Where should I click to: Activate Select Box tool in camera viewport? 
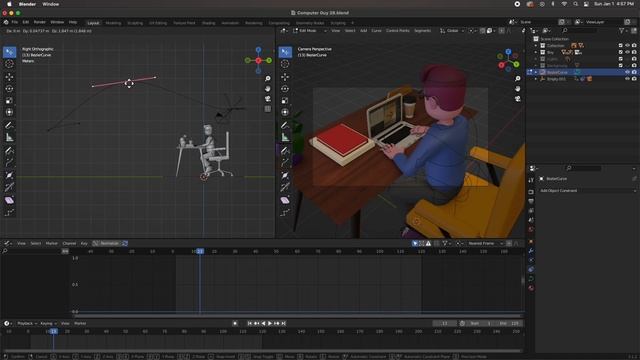point(285,52)
